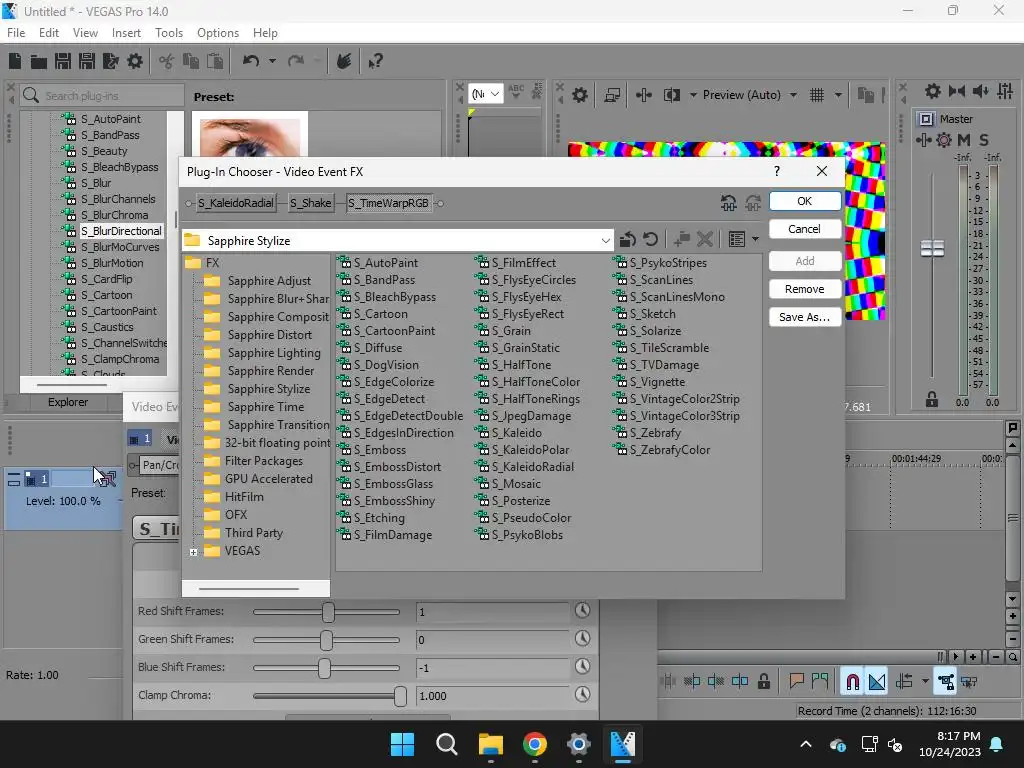
Task: Refresh the Plug-In Chooser folder list
Action: click(x=650, y=240)
